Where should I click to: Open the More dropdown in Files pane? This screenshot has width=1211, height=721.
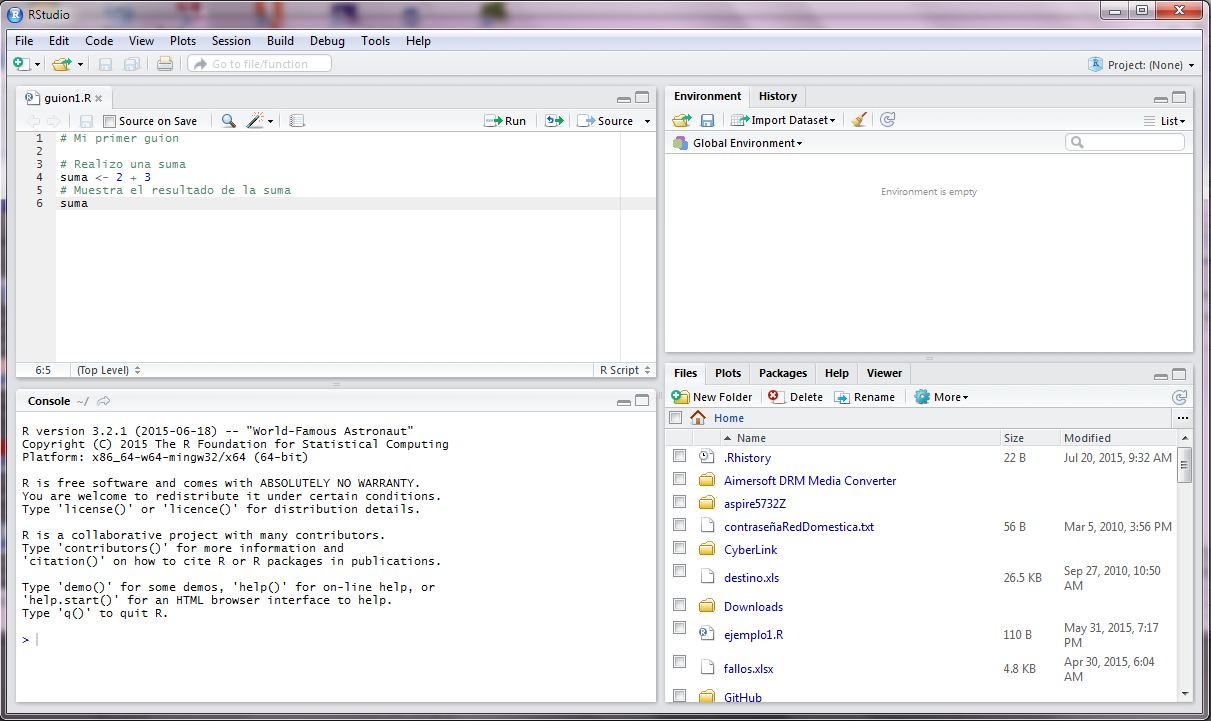click(x=941, y=397)
